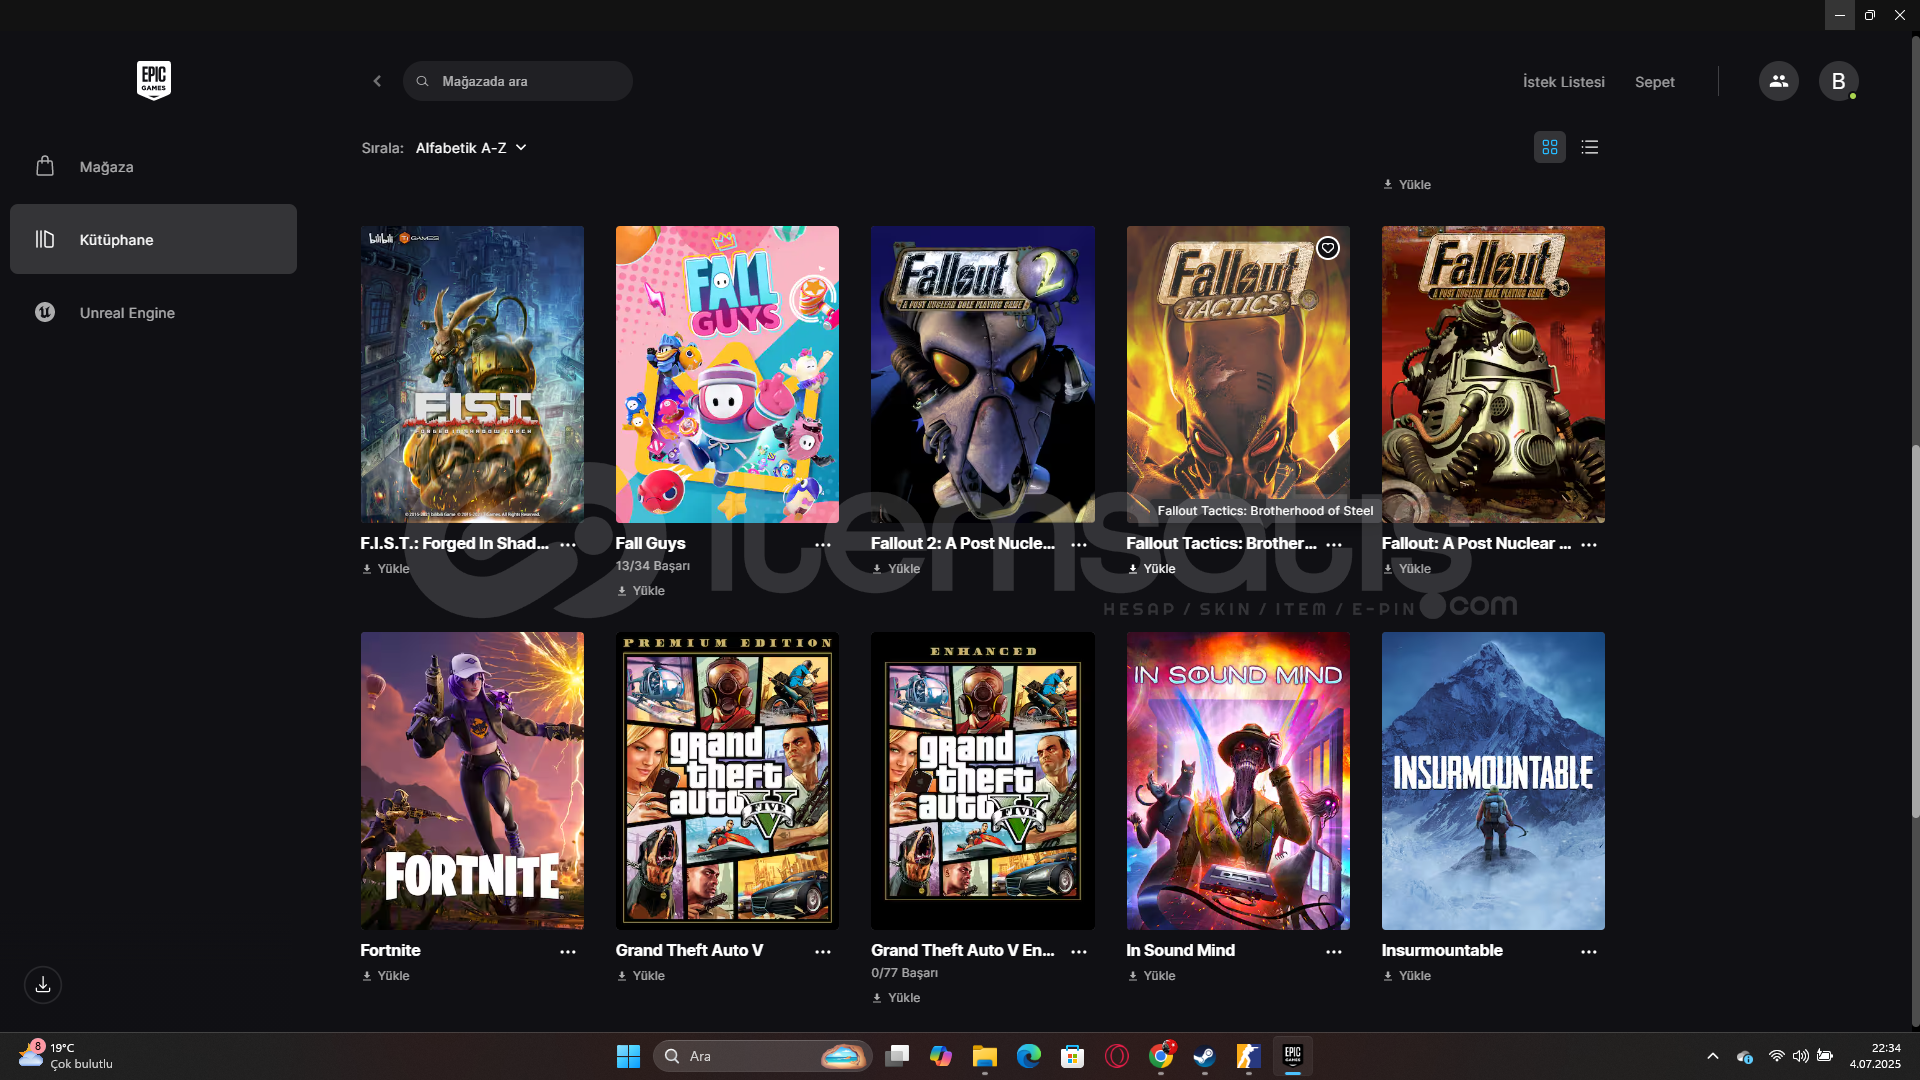Viewport: 1920px width, 1080px height.
Task: Open Fallout: A Post Nuclear options menu
Action: [x=1589, y=545]
